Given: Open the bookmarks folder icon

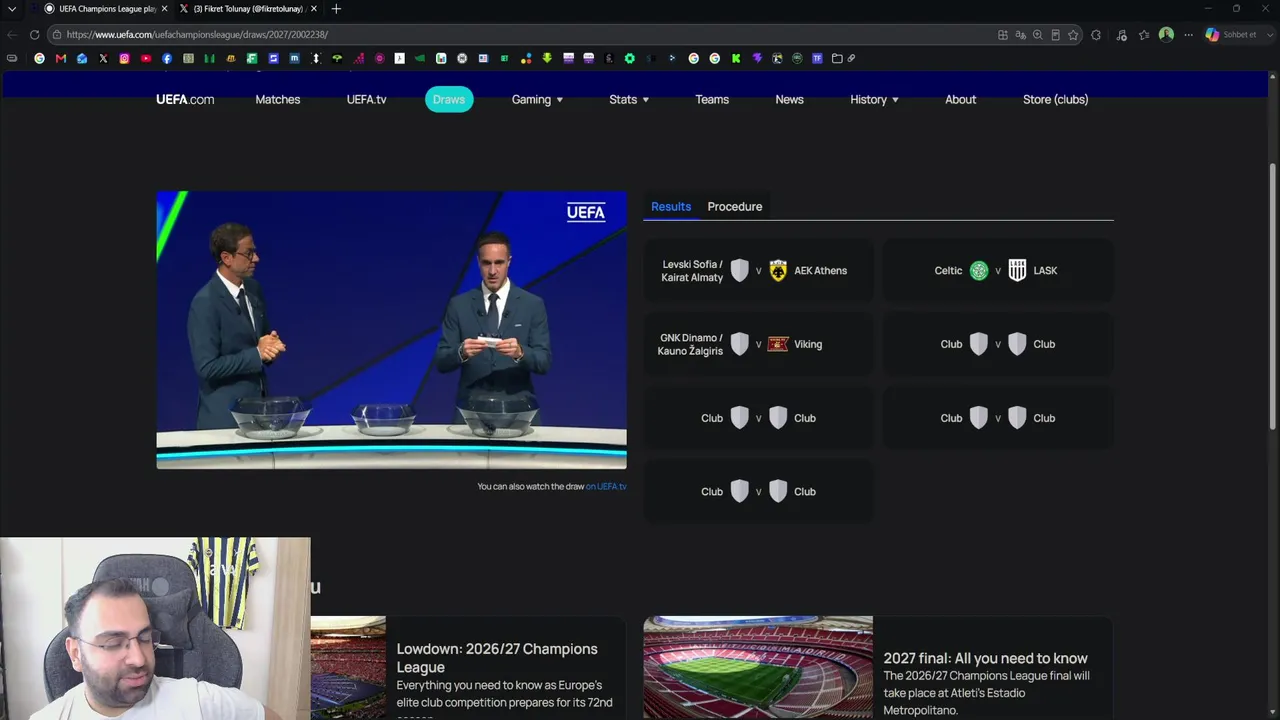Looking at the screenshot, I should pyautogui.click(x=837, y=59).
